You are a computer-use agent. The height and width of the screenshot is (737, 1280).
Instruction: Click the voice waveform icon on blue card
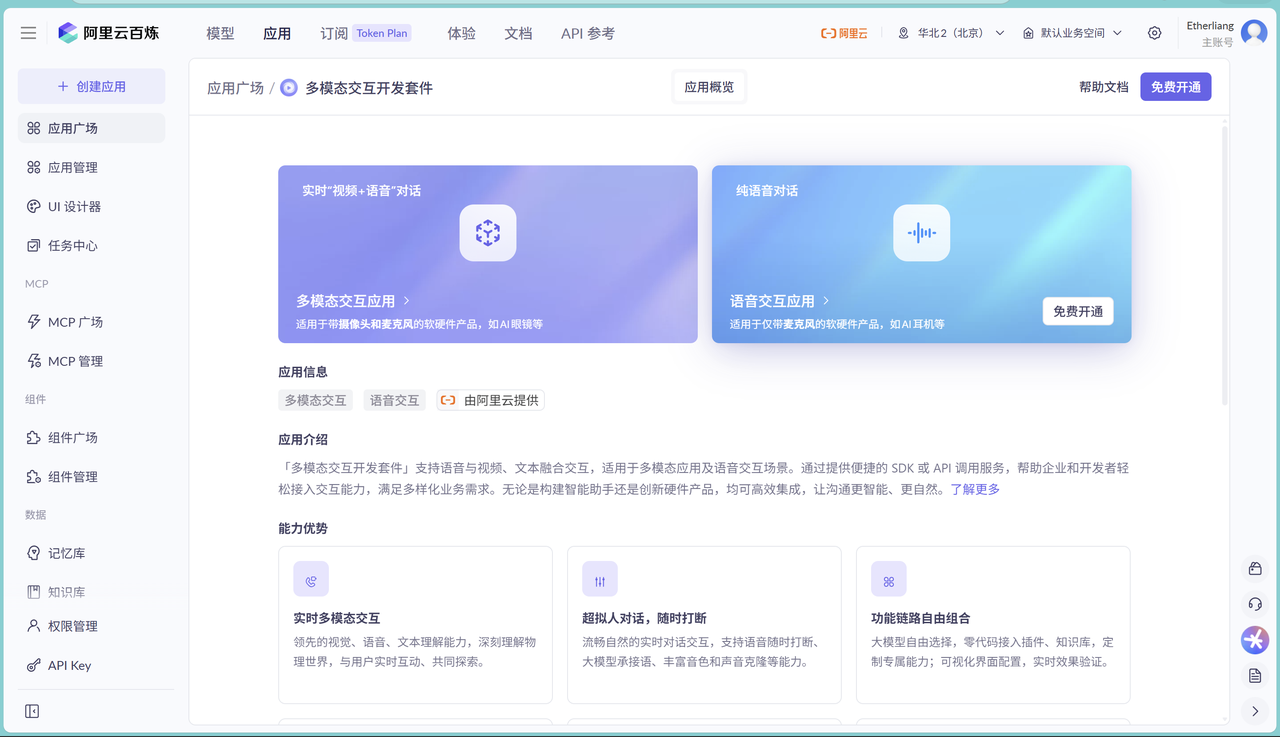[921, 233]
